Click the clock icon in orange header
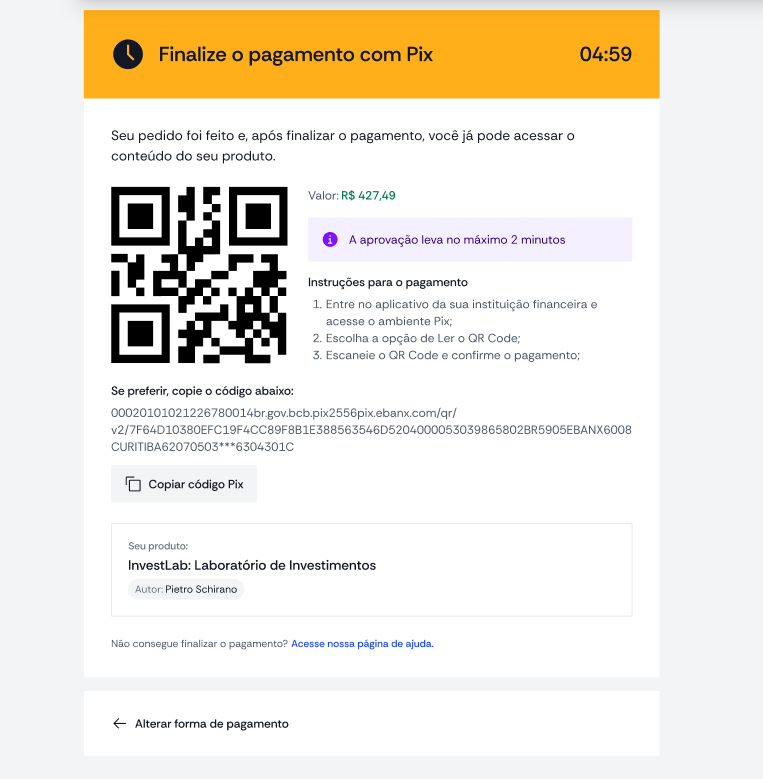 (x=128, y=54)
